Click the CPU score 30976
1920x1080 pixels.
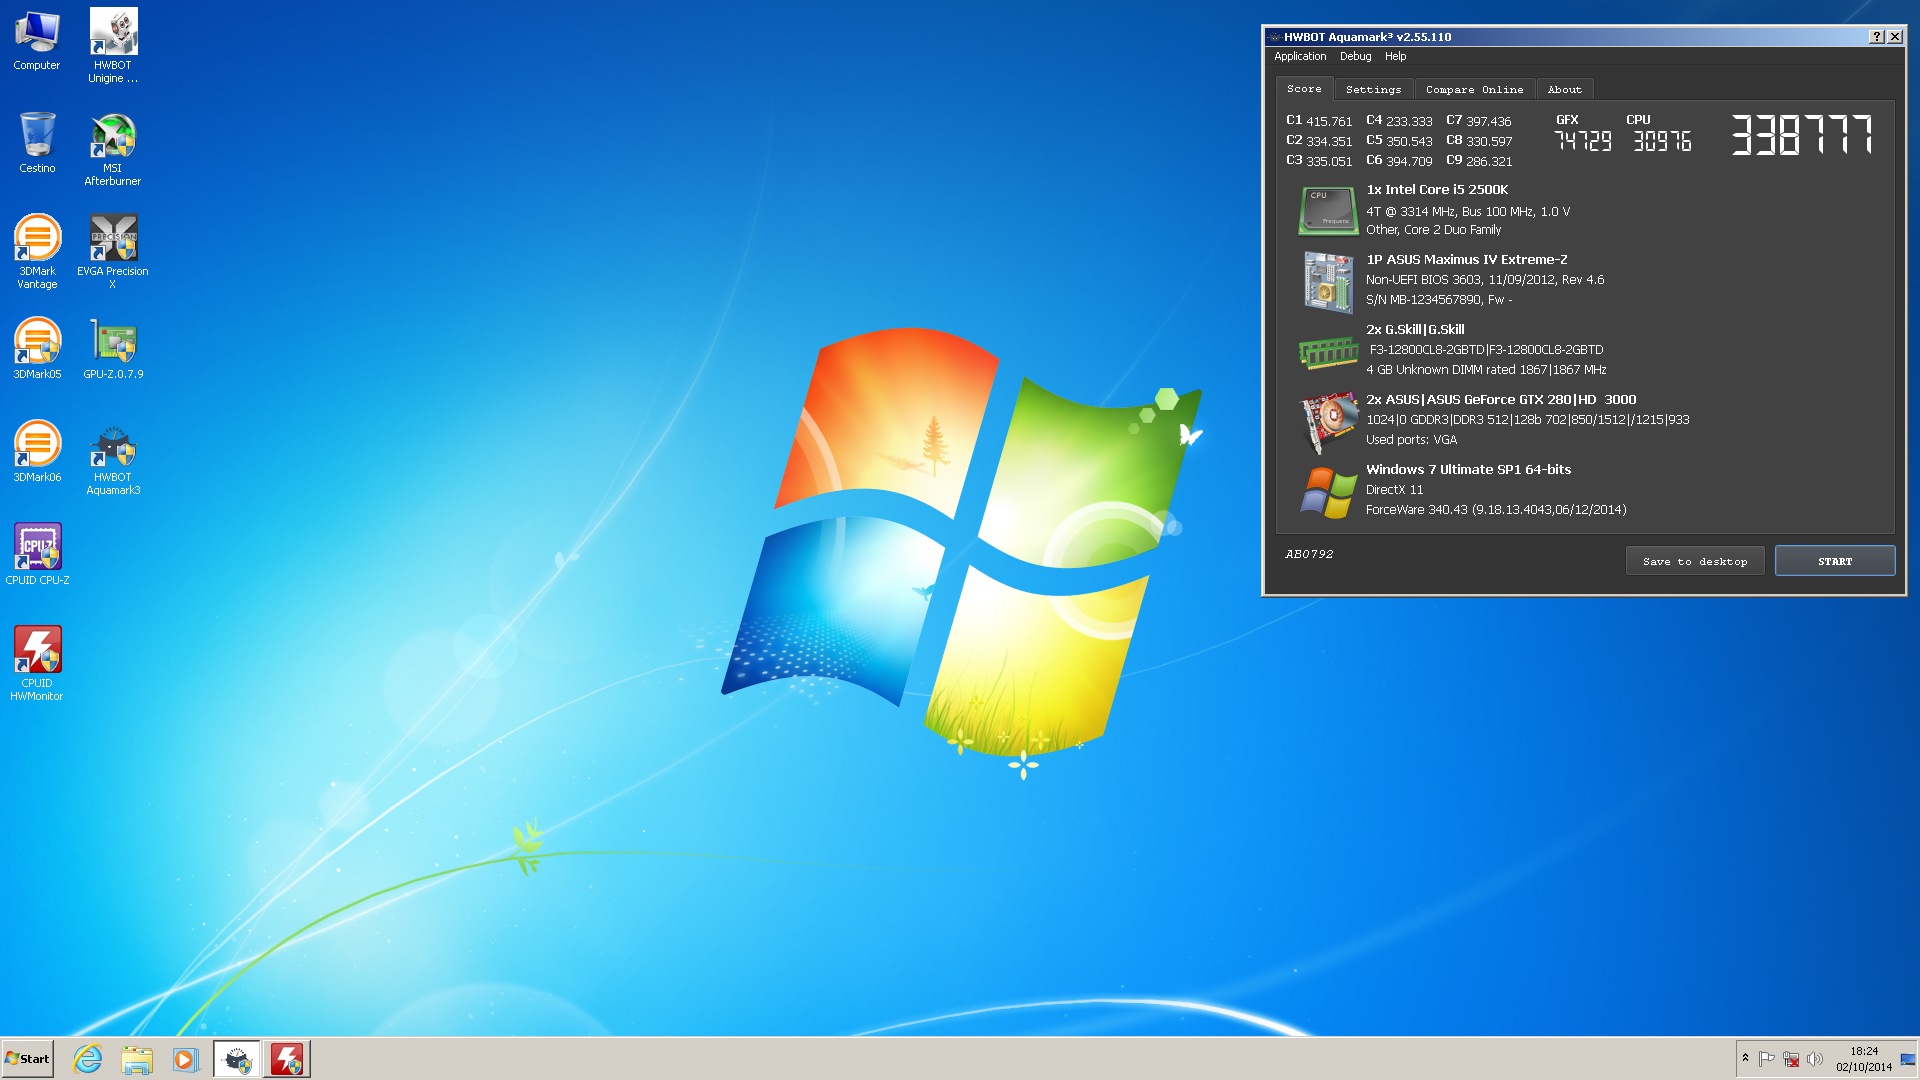1662,141
